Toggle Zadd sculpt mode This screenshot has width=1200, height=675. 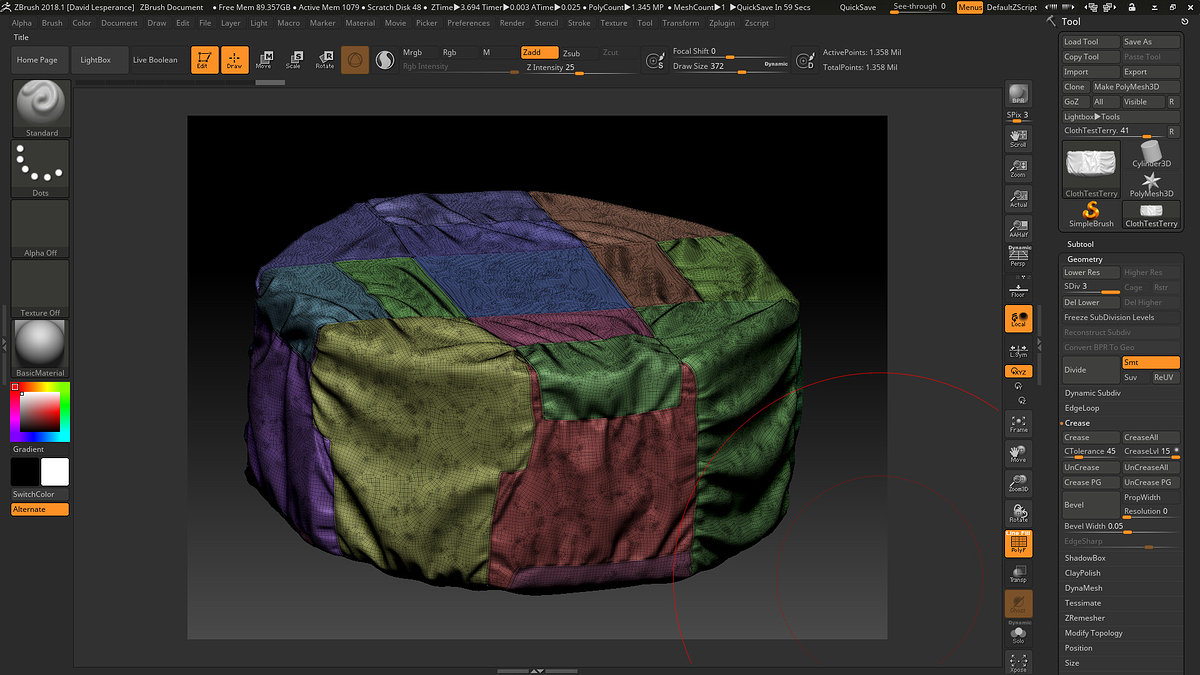539,52
